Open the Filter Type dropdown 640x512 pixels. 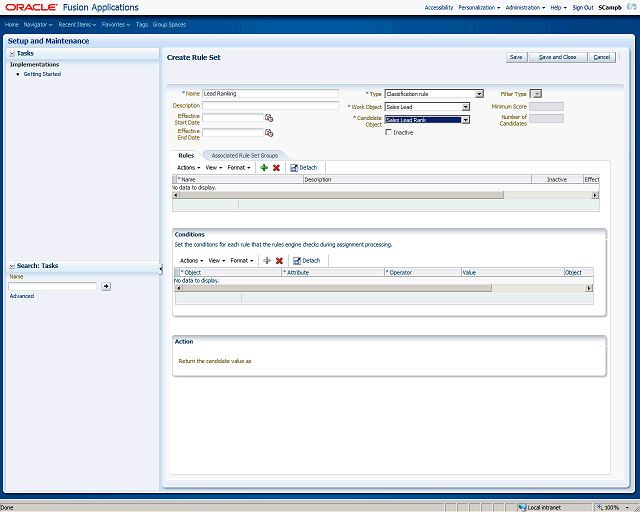(536, 94)
